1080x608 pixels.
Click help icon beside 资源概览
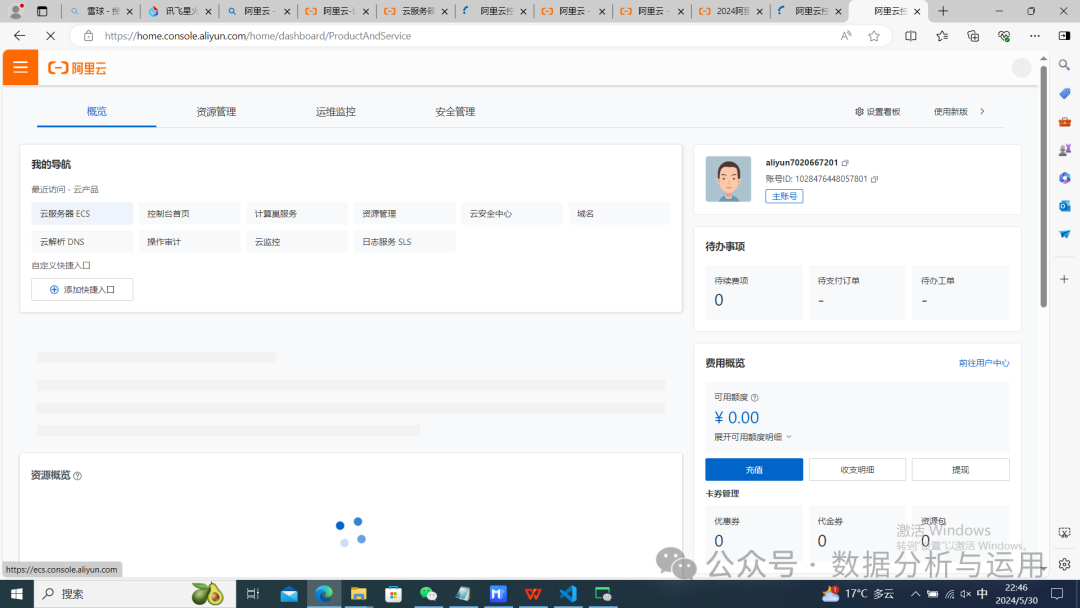point(77,476)
